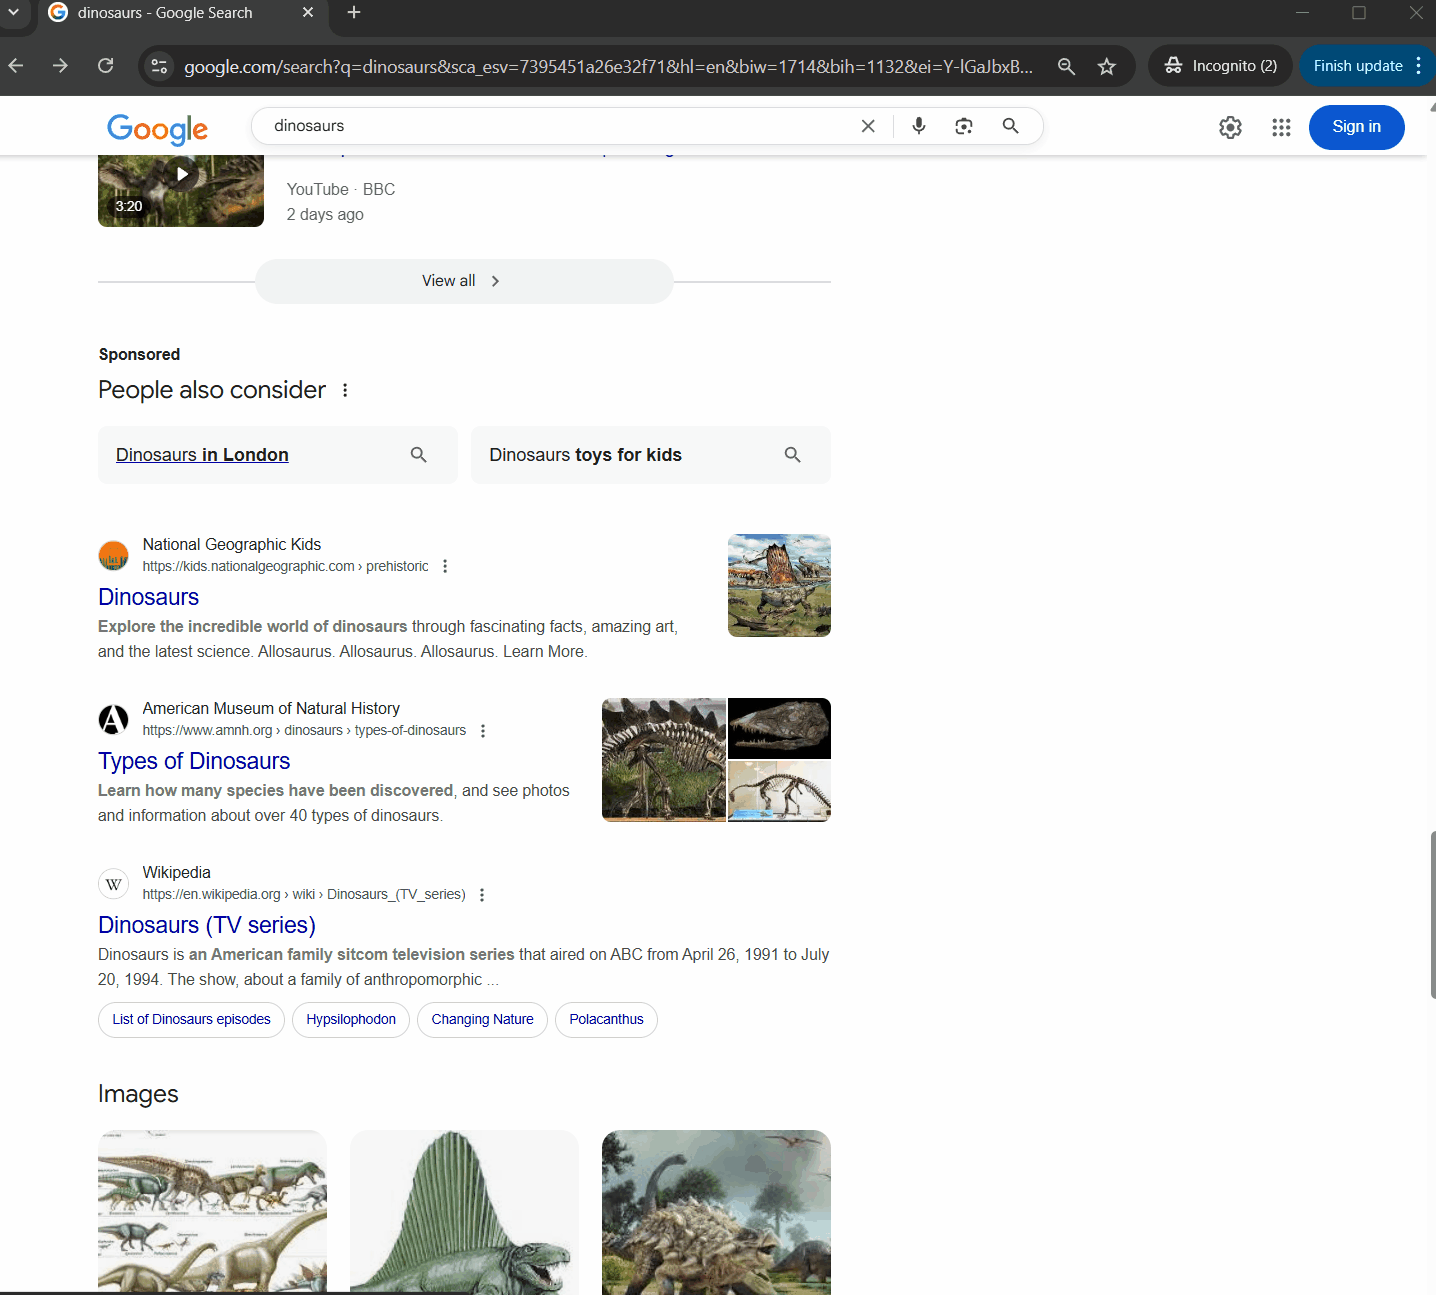
Task: Open Types of Dinosaurs link
Action: coord(194,761)
